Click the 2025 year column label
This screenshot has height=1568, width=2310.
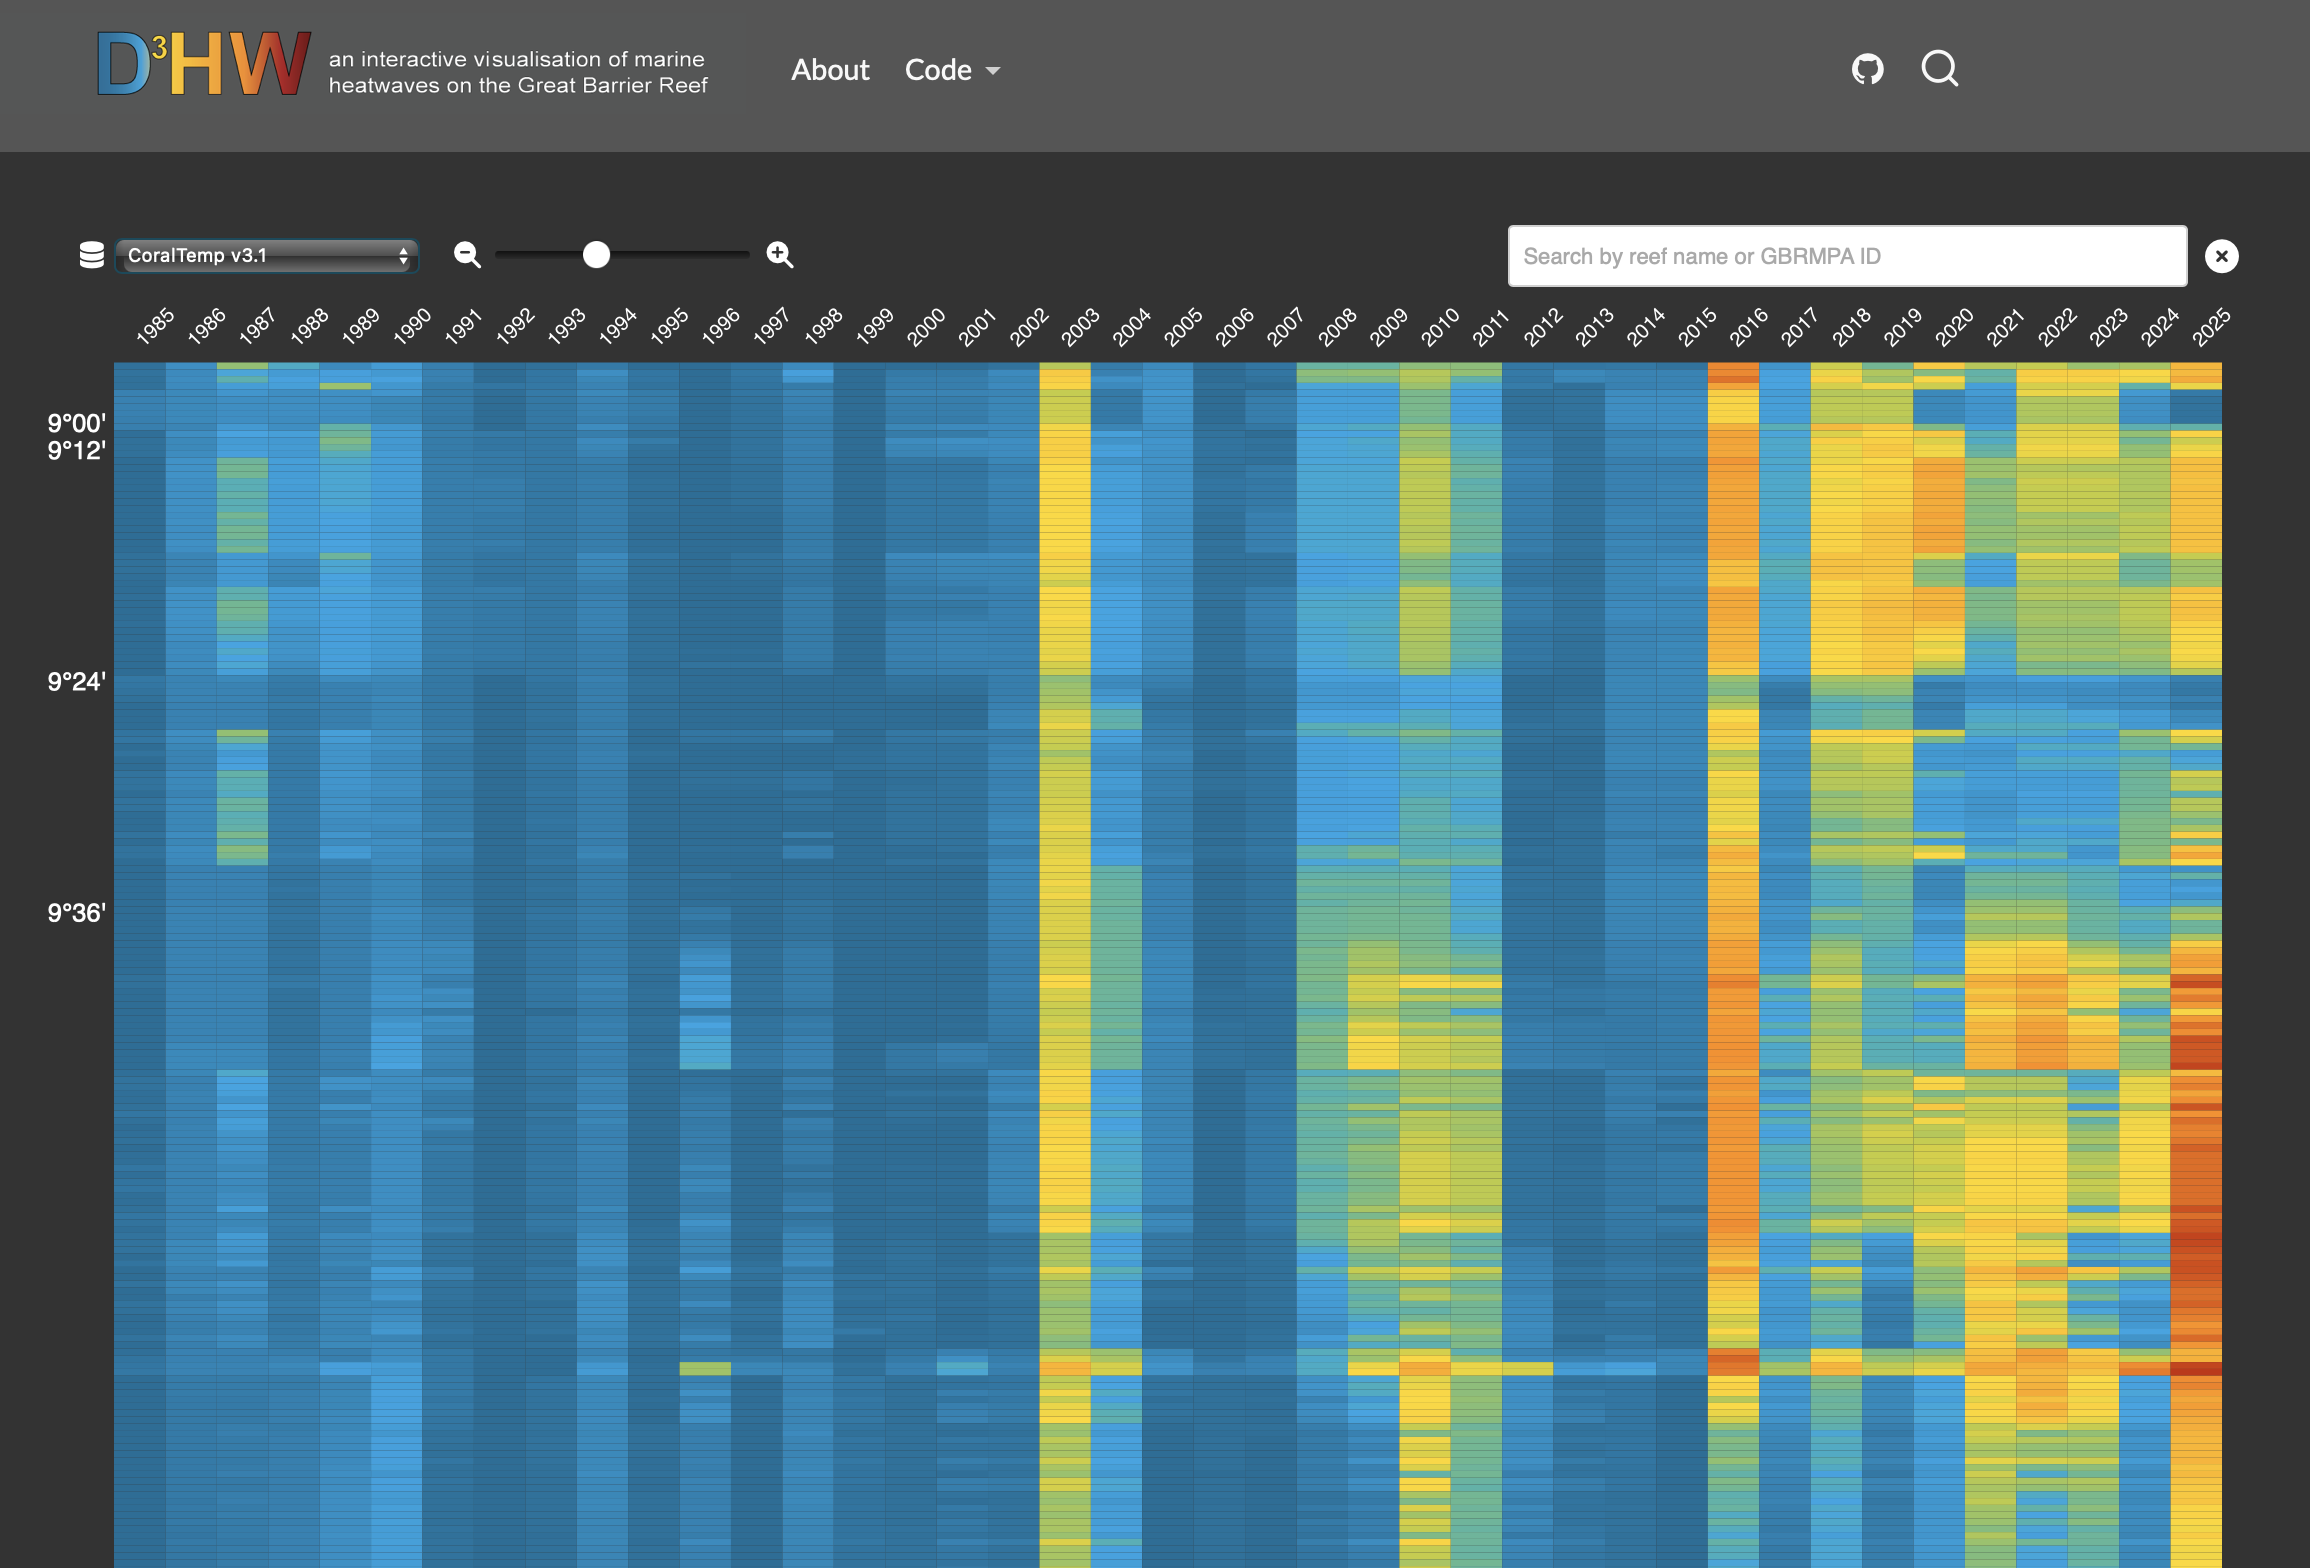pos(2210,327)
